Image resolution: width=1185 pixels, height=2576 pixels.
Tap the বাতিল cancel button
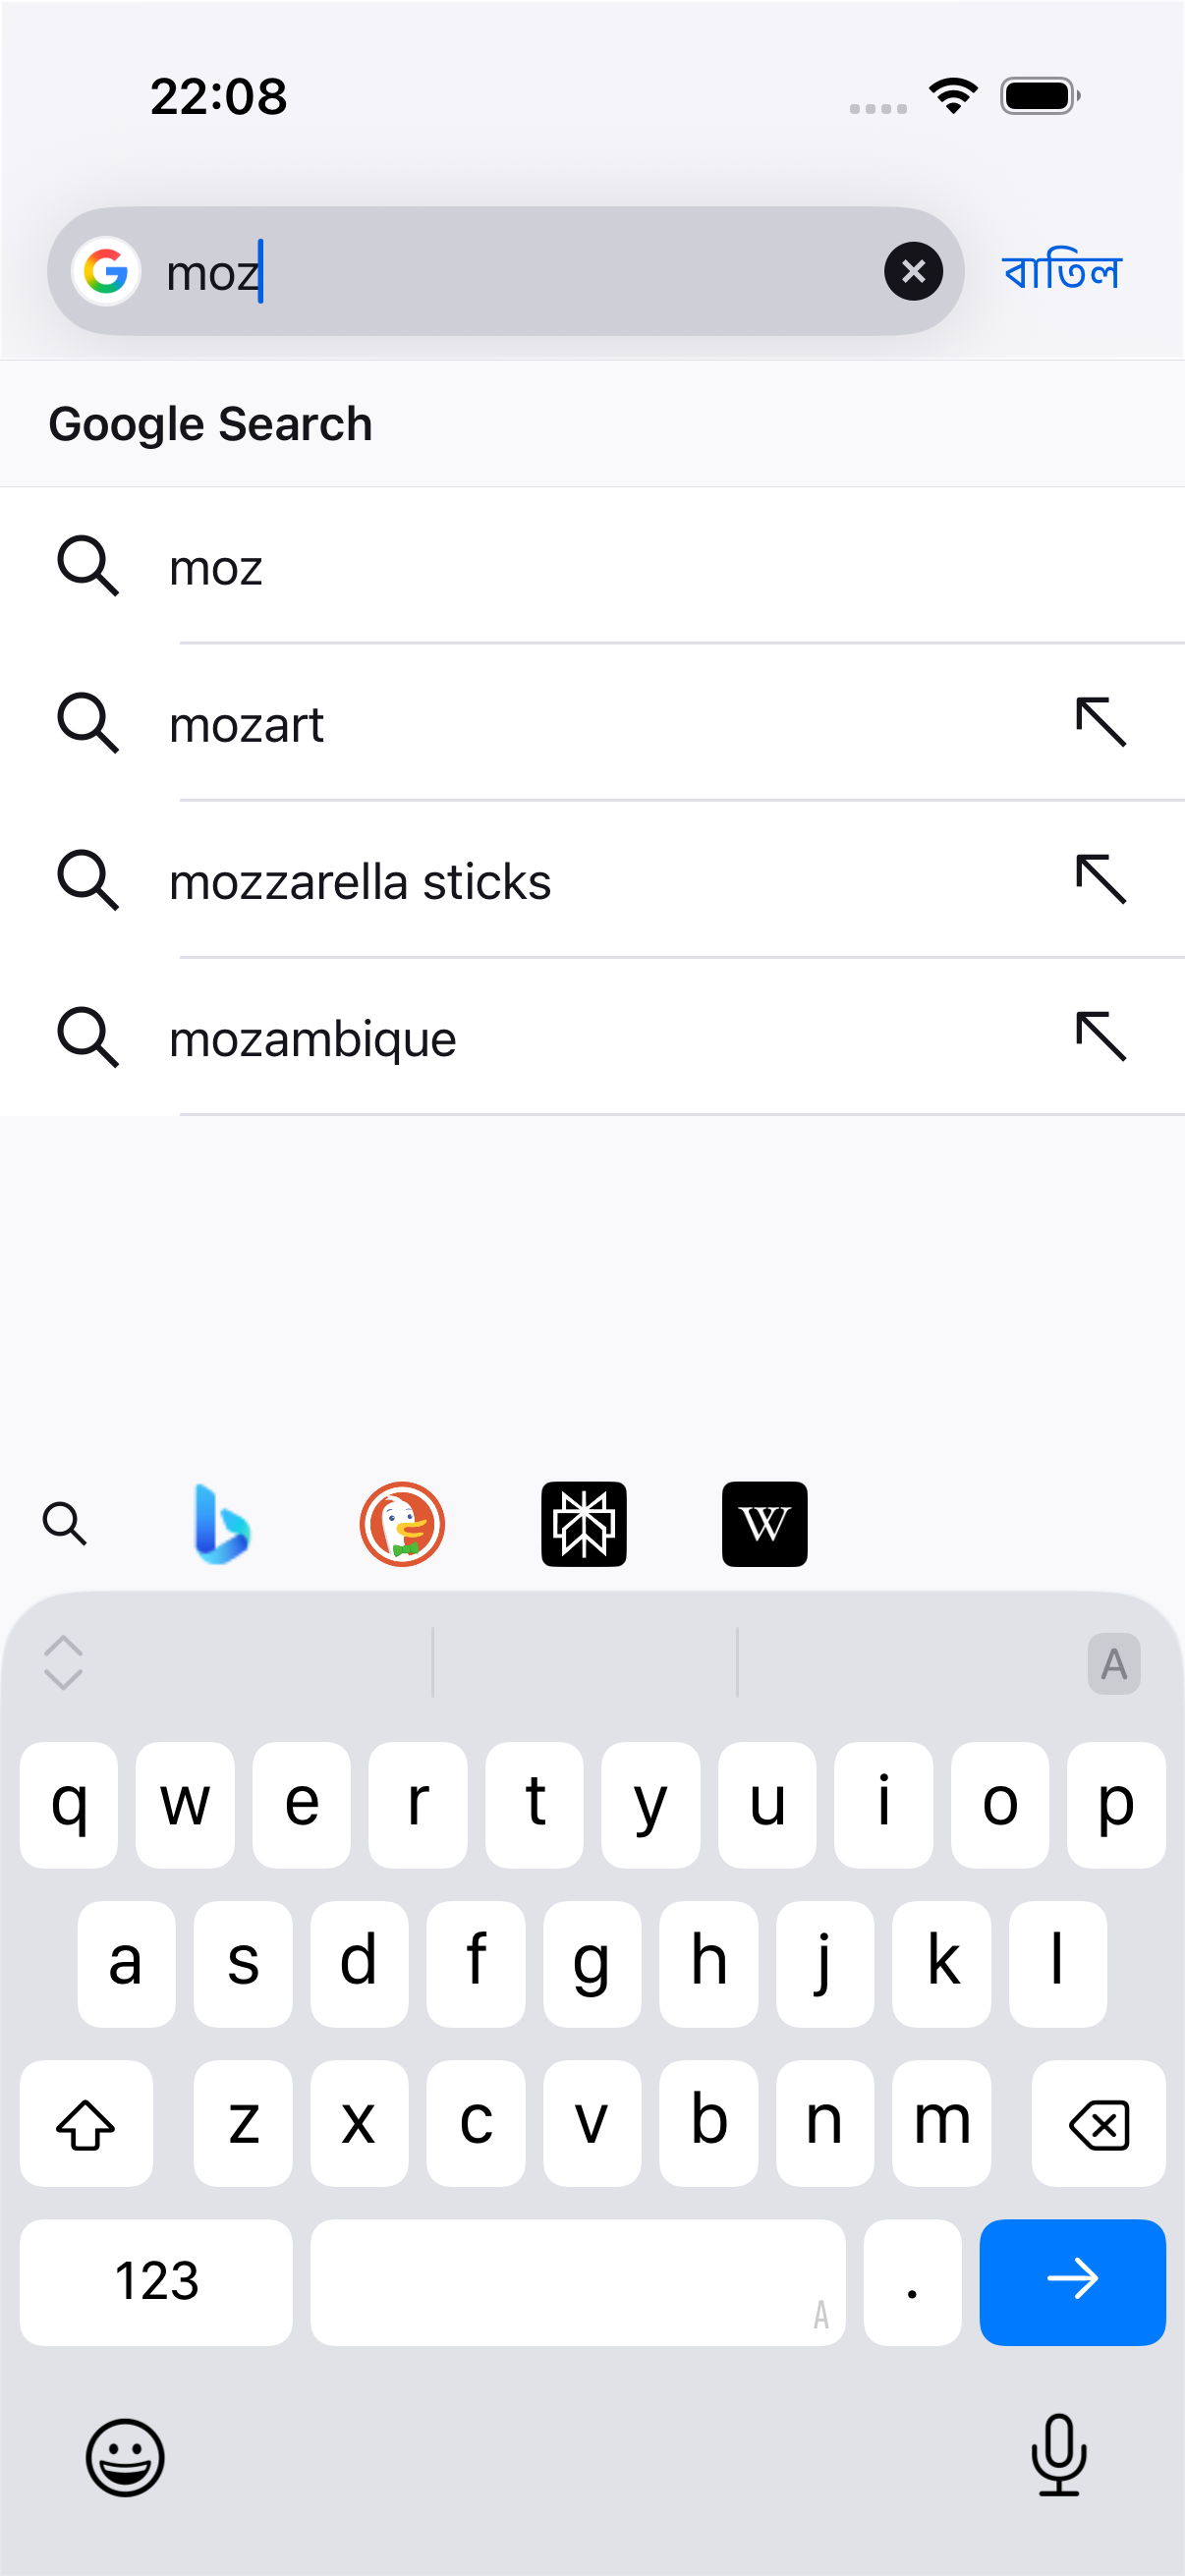click(x=1062, y=272)
